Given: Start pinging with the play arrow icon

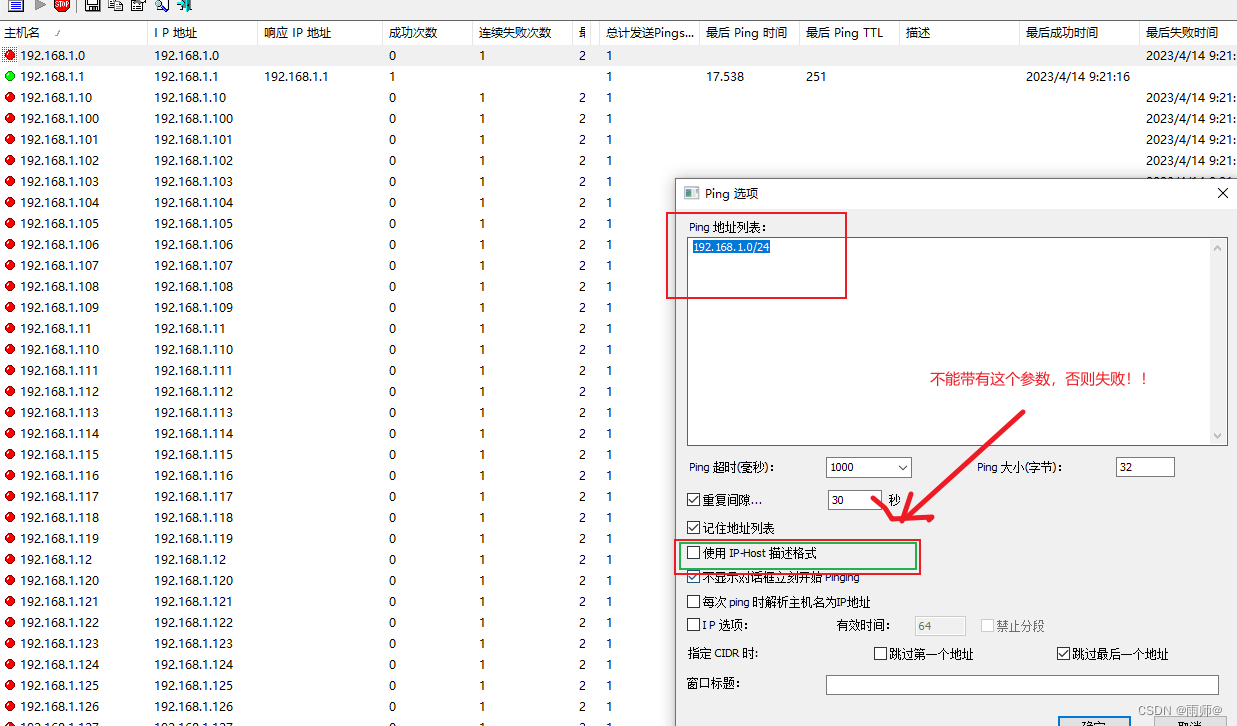Looking at the screenshot, I should (40, 6).
